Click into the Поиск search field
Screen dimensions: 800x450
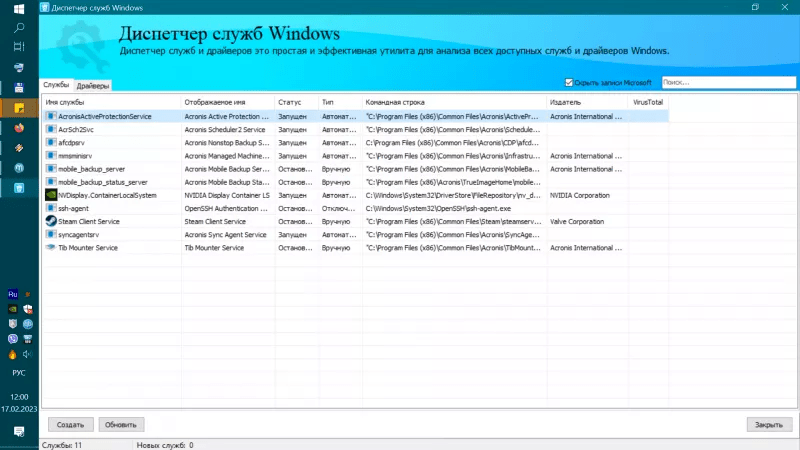tap(729, 82)
